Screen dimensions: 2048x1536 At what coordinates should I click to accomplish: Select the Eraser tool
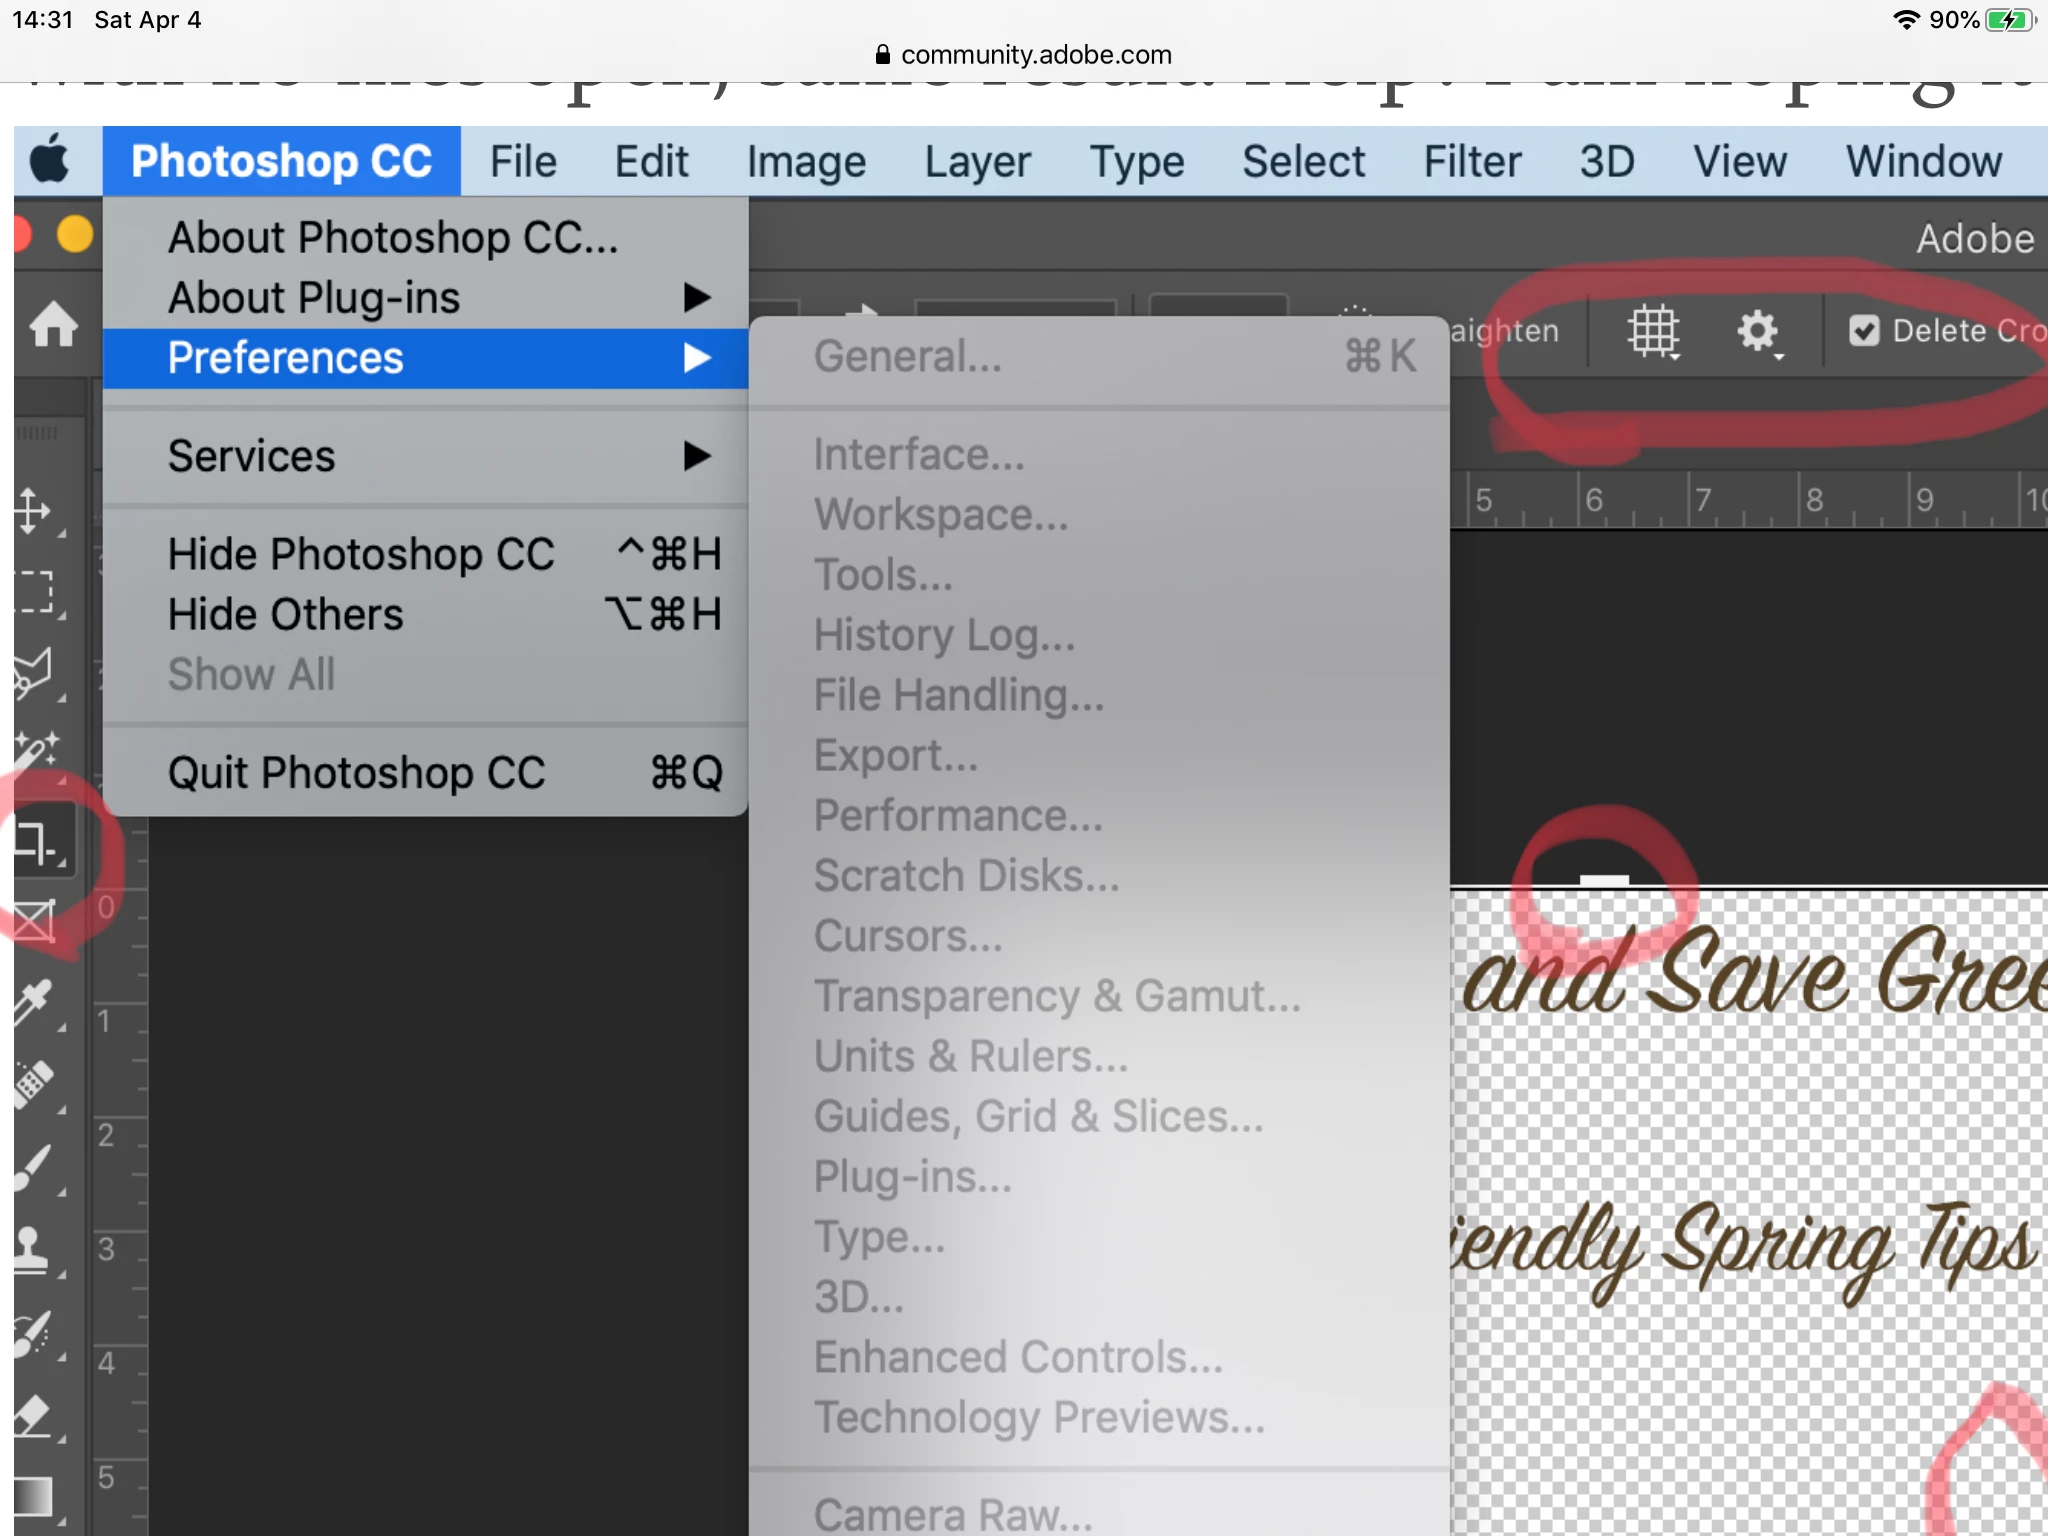tap(34, 1416)
